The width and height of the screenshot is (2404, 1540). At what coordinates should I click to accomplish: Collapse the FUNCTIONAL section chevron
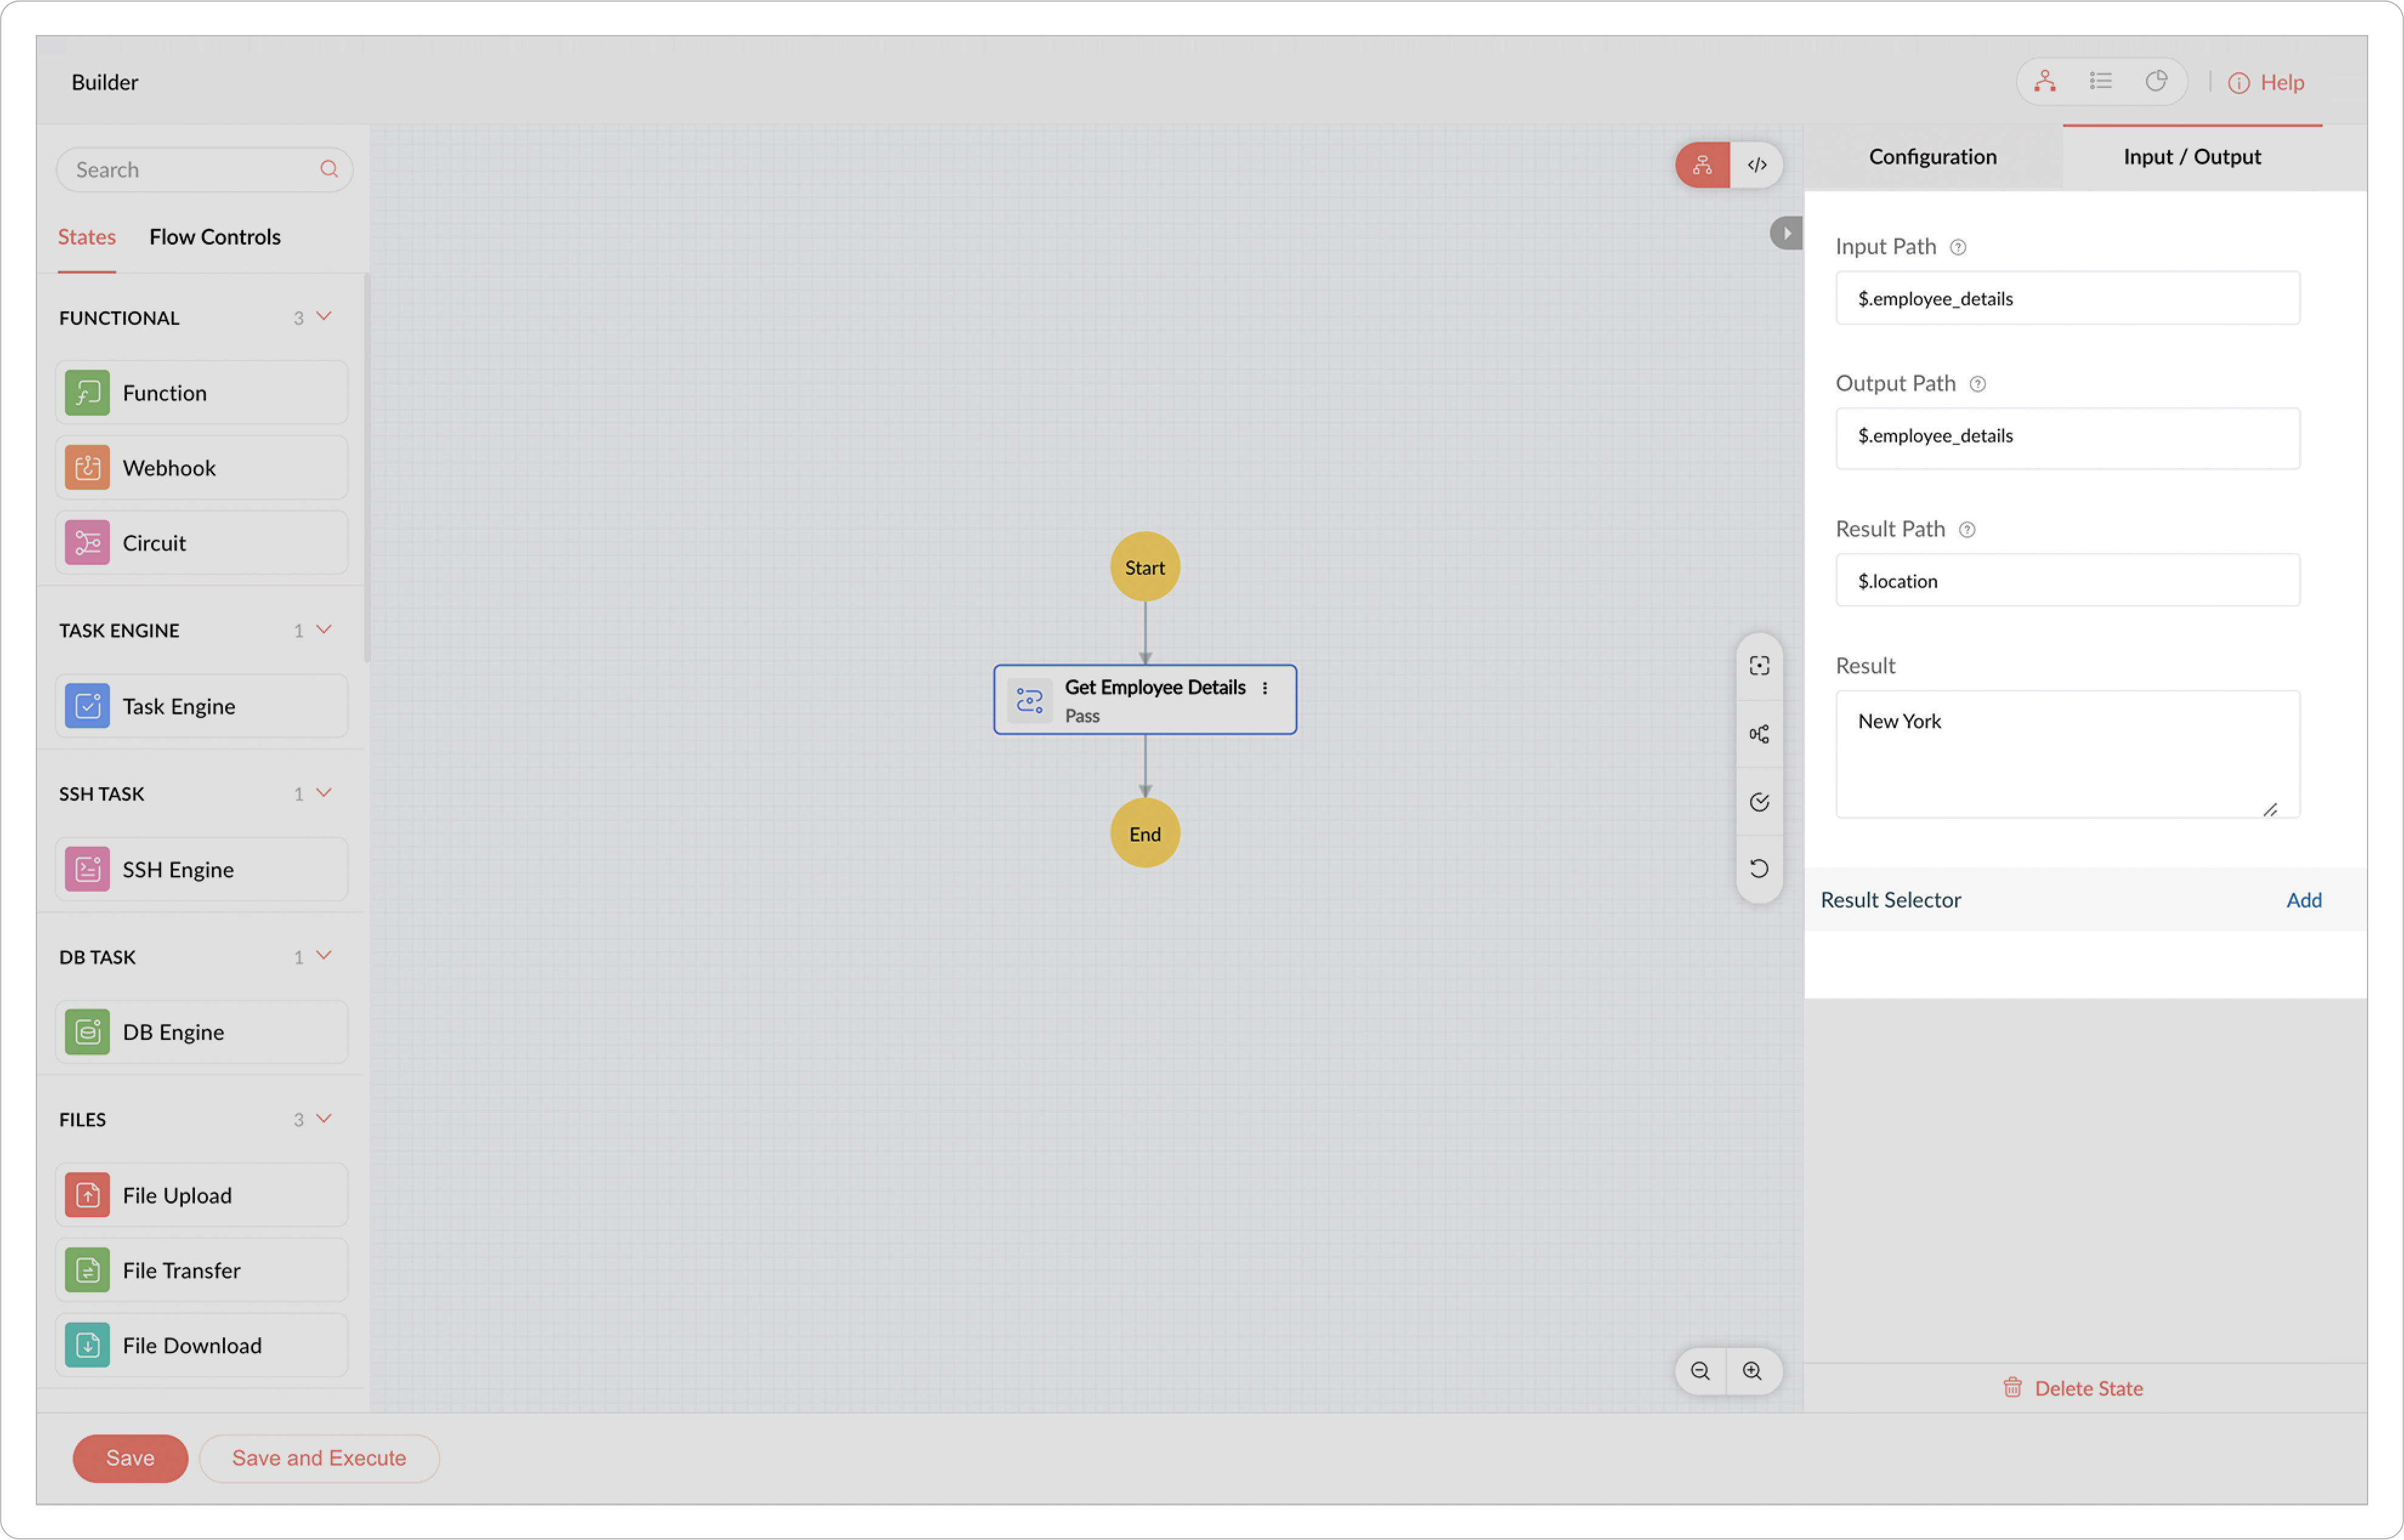point(324,316)
